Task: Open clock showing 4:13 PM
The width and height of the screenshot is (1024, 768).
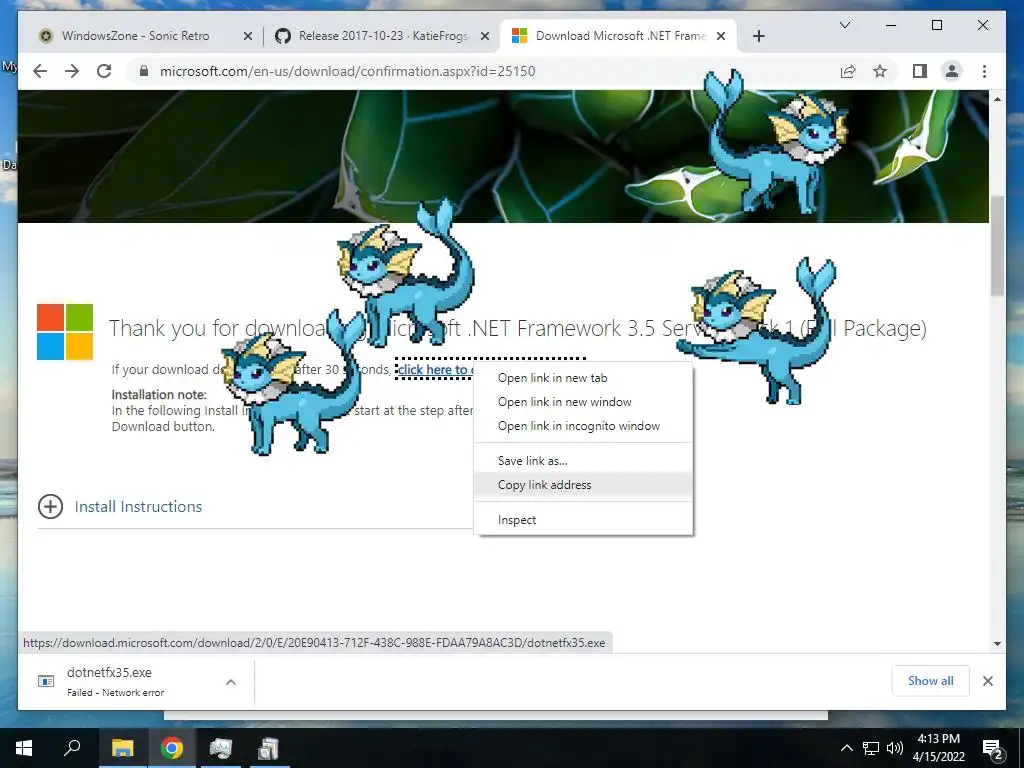Action: click(938, 748)
